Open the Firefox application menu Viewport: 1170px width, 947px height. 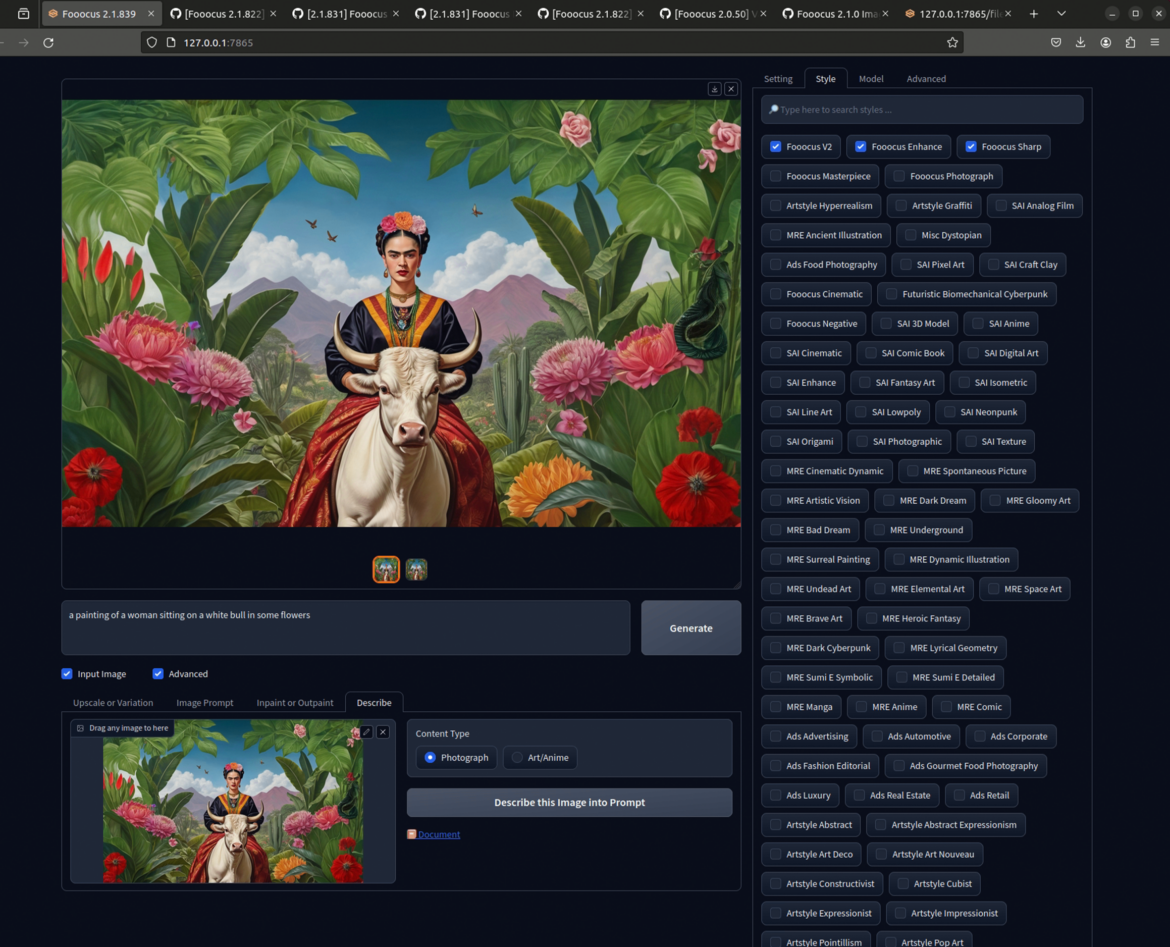(1155, 43)
